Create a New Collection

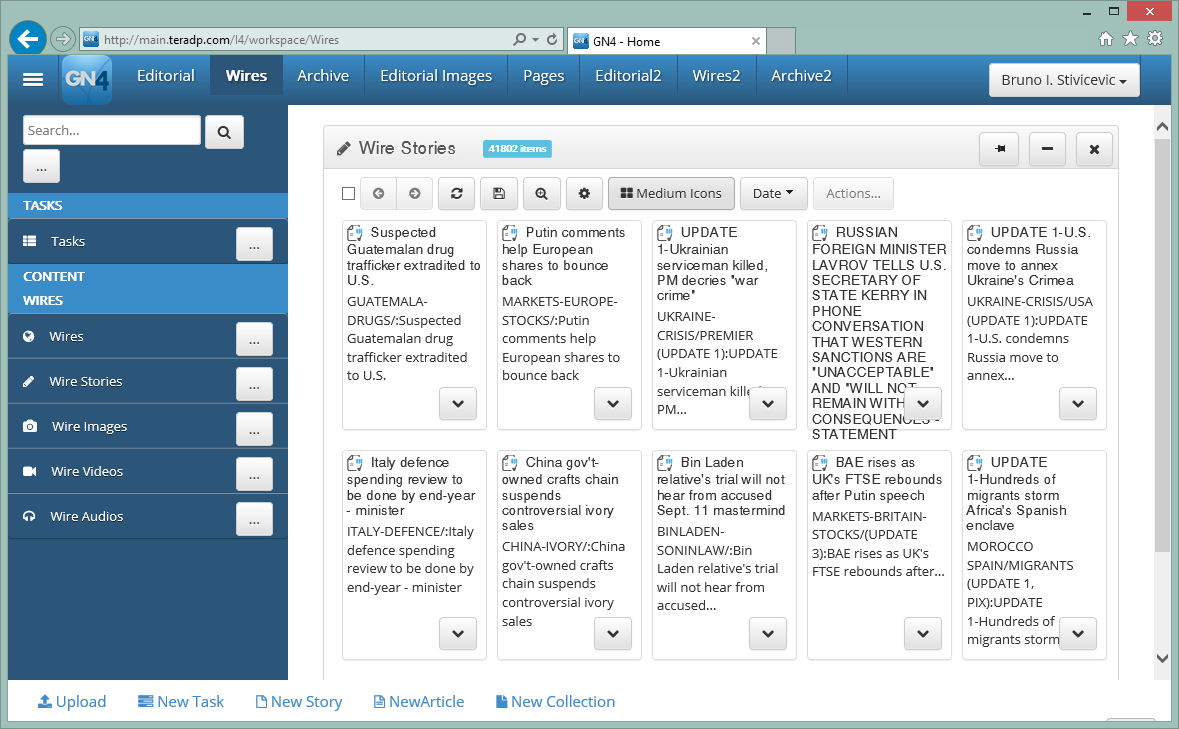555,702
